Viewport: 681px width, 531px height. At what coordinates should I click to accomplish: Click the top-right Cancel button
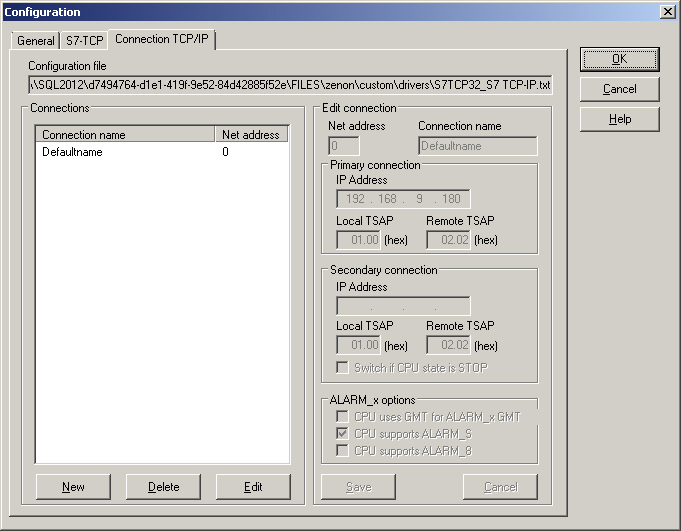(619, 89)
